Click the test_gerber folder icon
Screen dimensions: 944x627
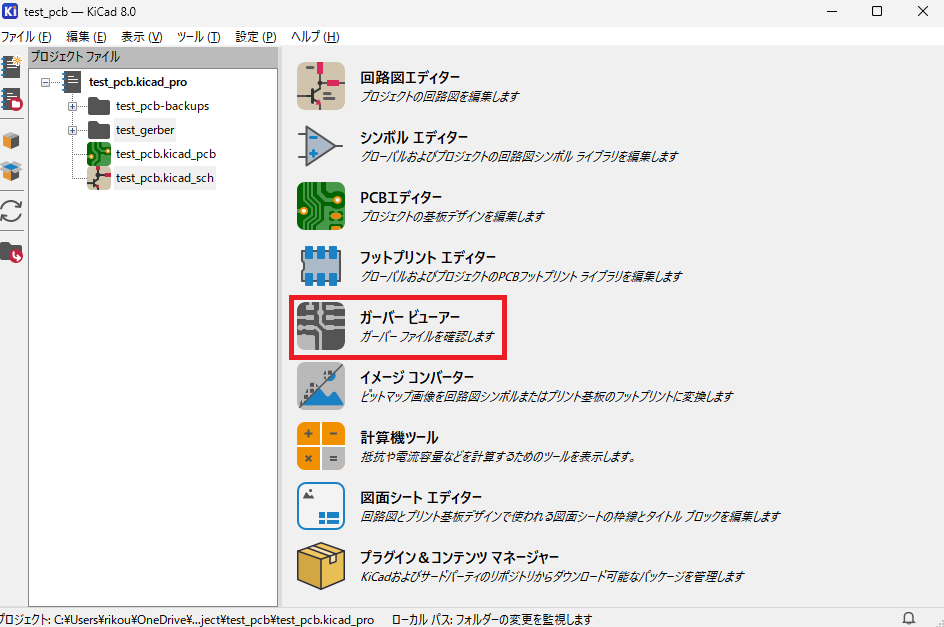click(x=99, y=130)
